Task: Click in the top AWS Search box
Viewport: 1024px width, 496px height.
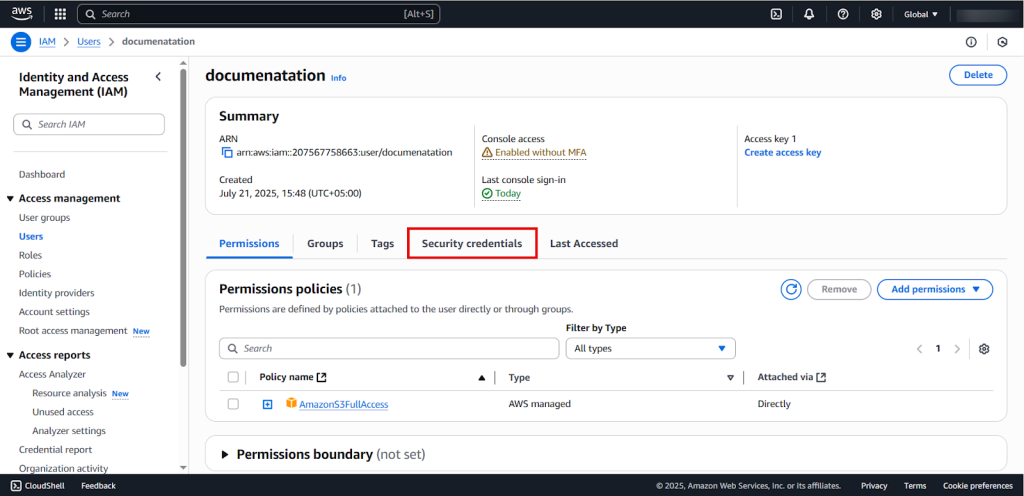Action: click(x=258, y=14)
